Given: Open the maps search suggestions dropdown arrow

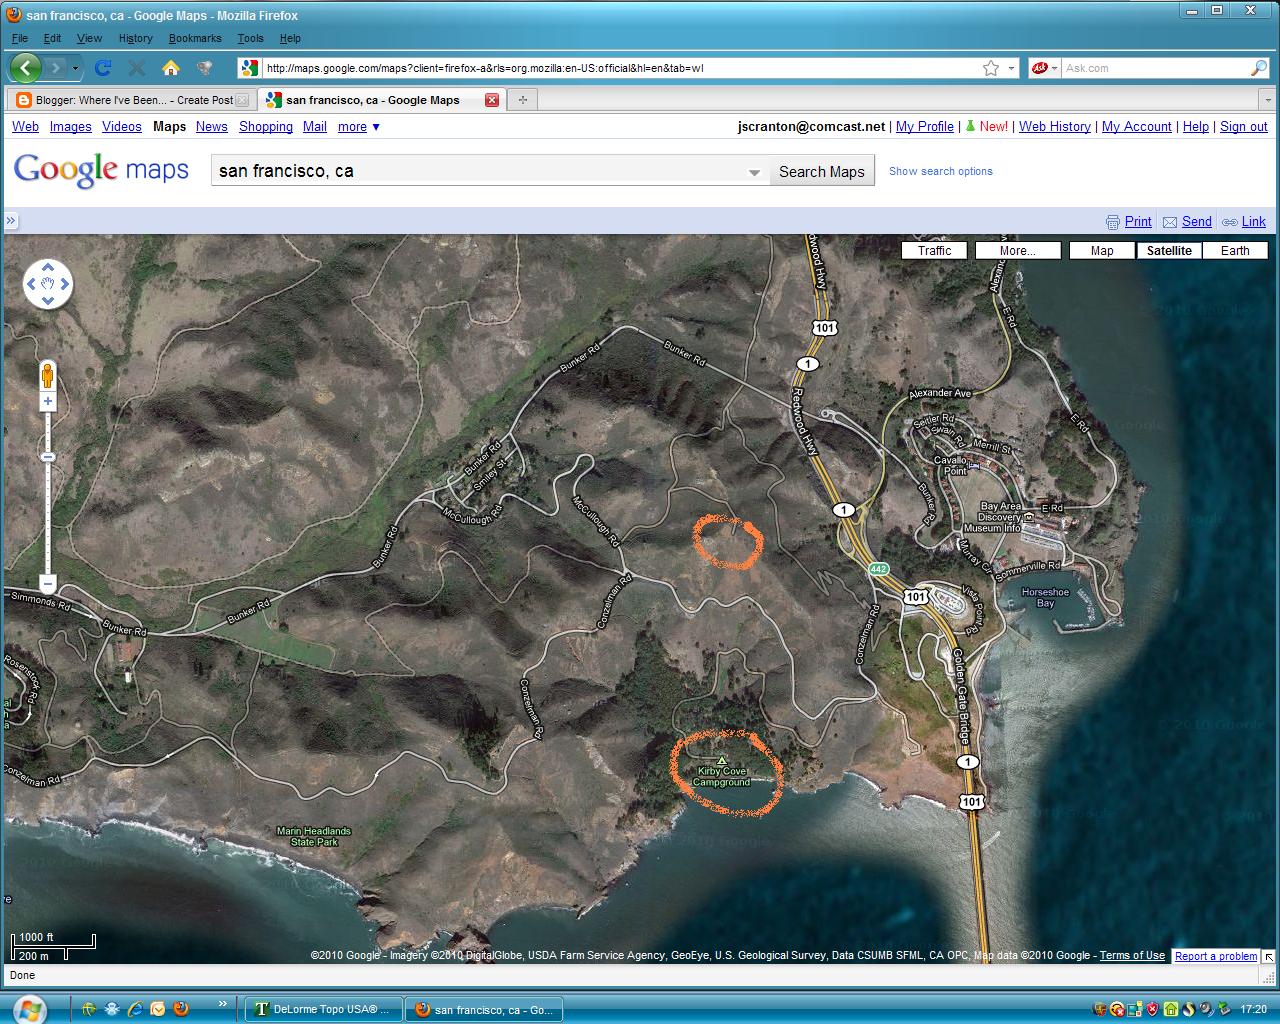Looking at the screenshot, I should [755, 172].
